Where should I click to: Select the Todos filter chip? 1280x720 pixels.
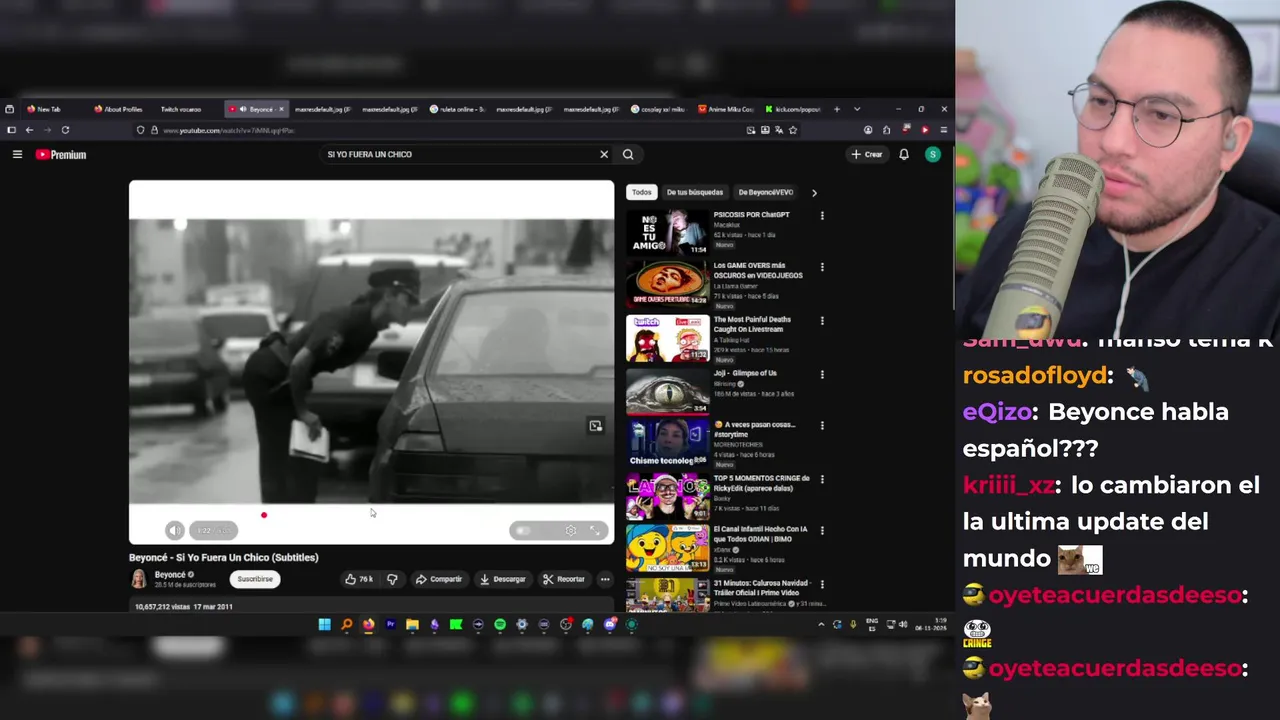pyautogui.click(x=641, y=192)
